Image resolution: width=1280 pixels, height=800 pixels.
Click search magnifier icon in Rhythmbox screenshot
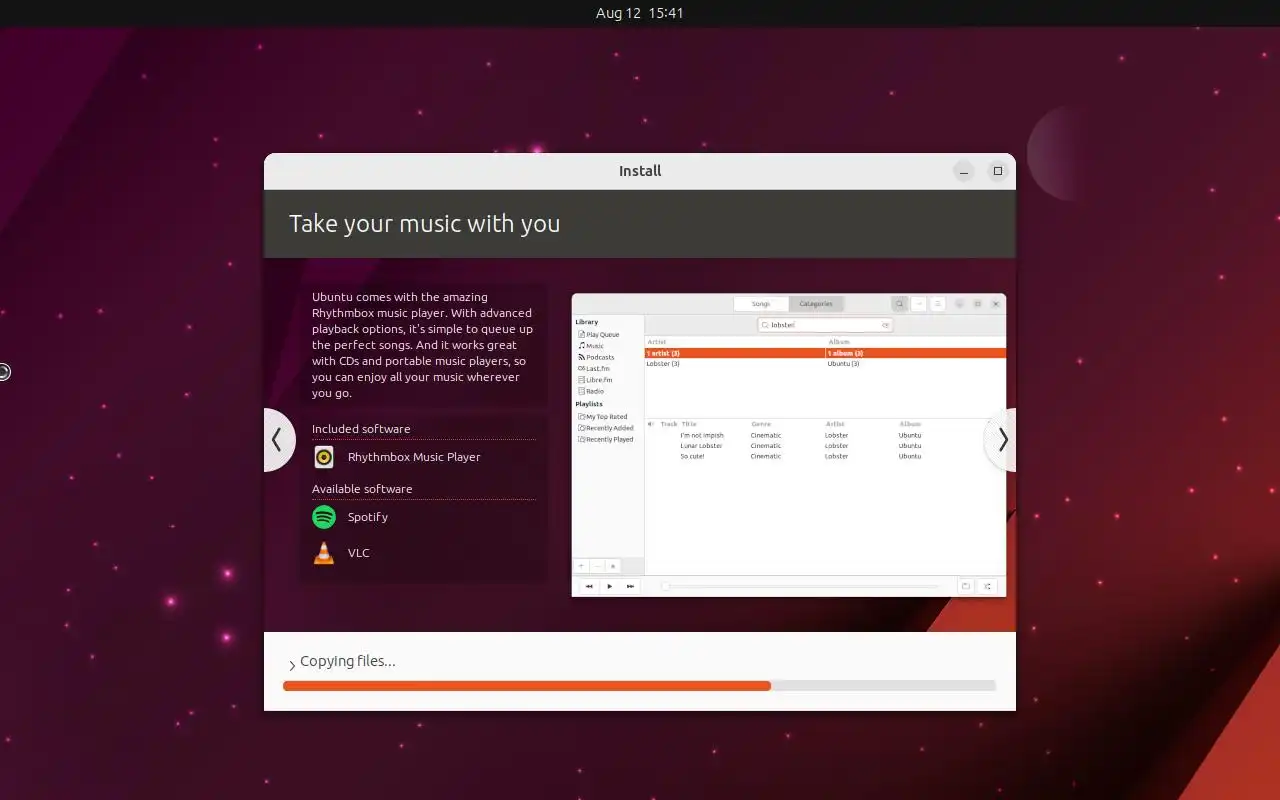coord(899,304)
